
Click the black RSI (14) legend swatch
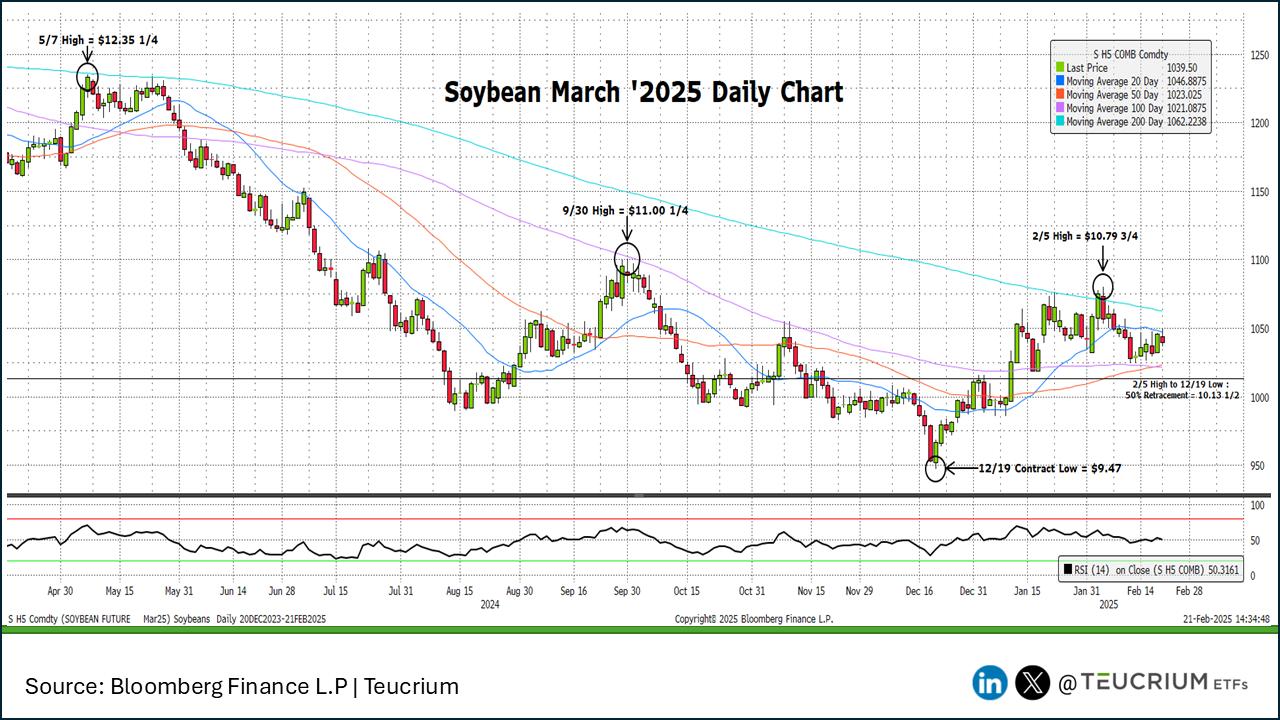coord(1068,570)
